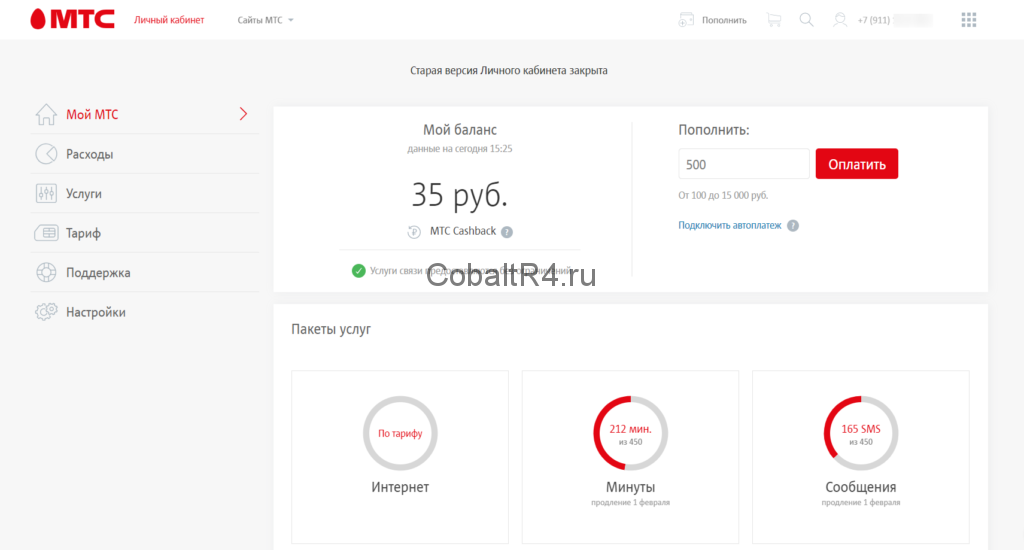
Task: Click the help icon beside MTC Cashback
Action: point(507,232)
